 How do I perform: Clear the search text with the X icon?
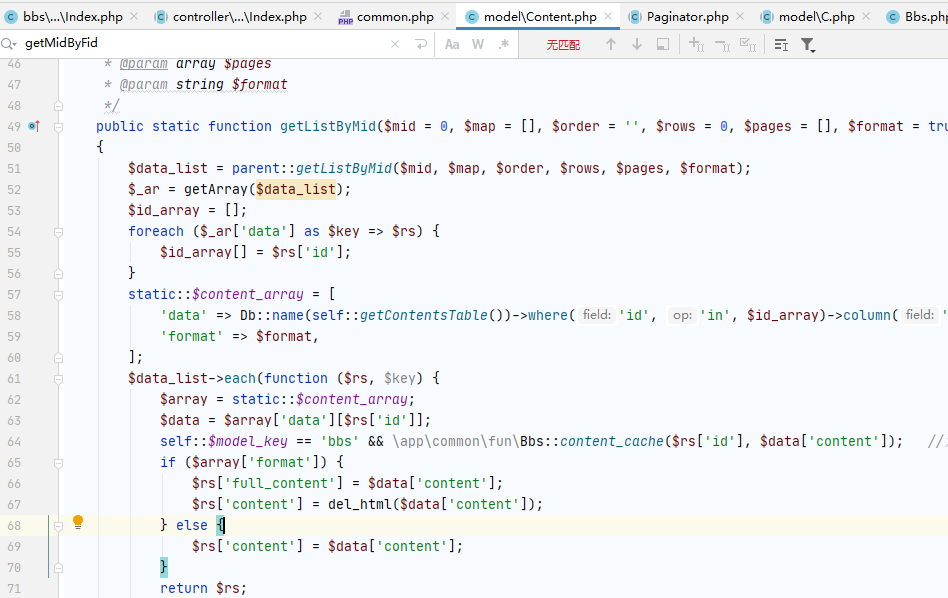click(x=395, y=45)
